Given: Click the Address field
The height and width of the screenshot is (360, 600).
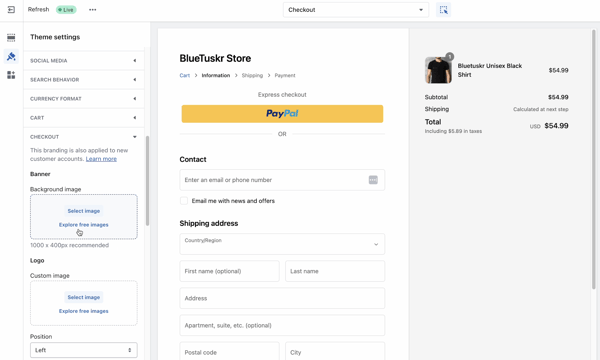Looking at the screenshot, I should 282,298.
